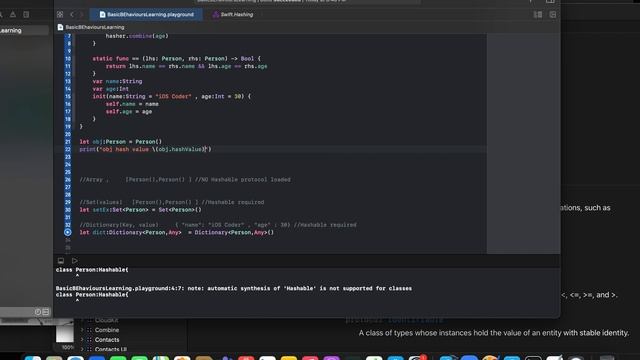
Task: Click 'var name:String' line
Action: [117, 81]
